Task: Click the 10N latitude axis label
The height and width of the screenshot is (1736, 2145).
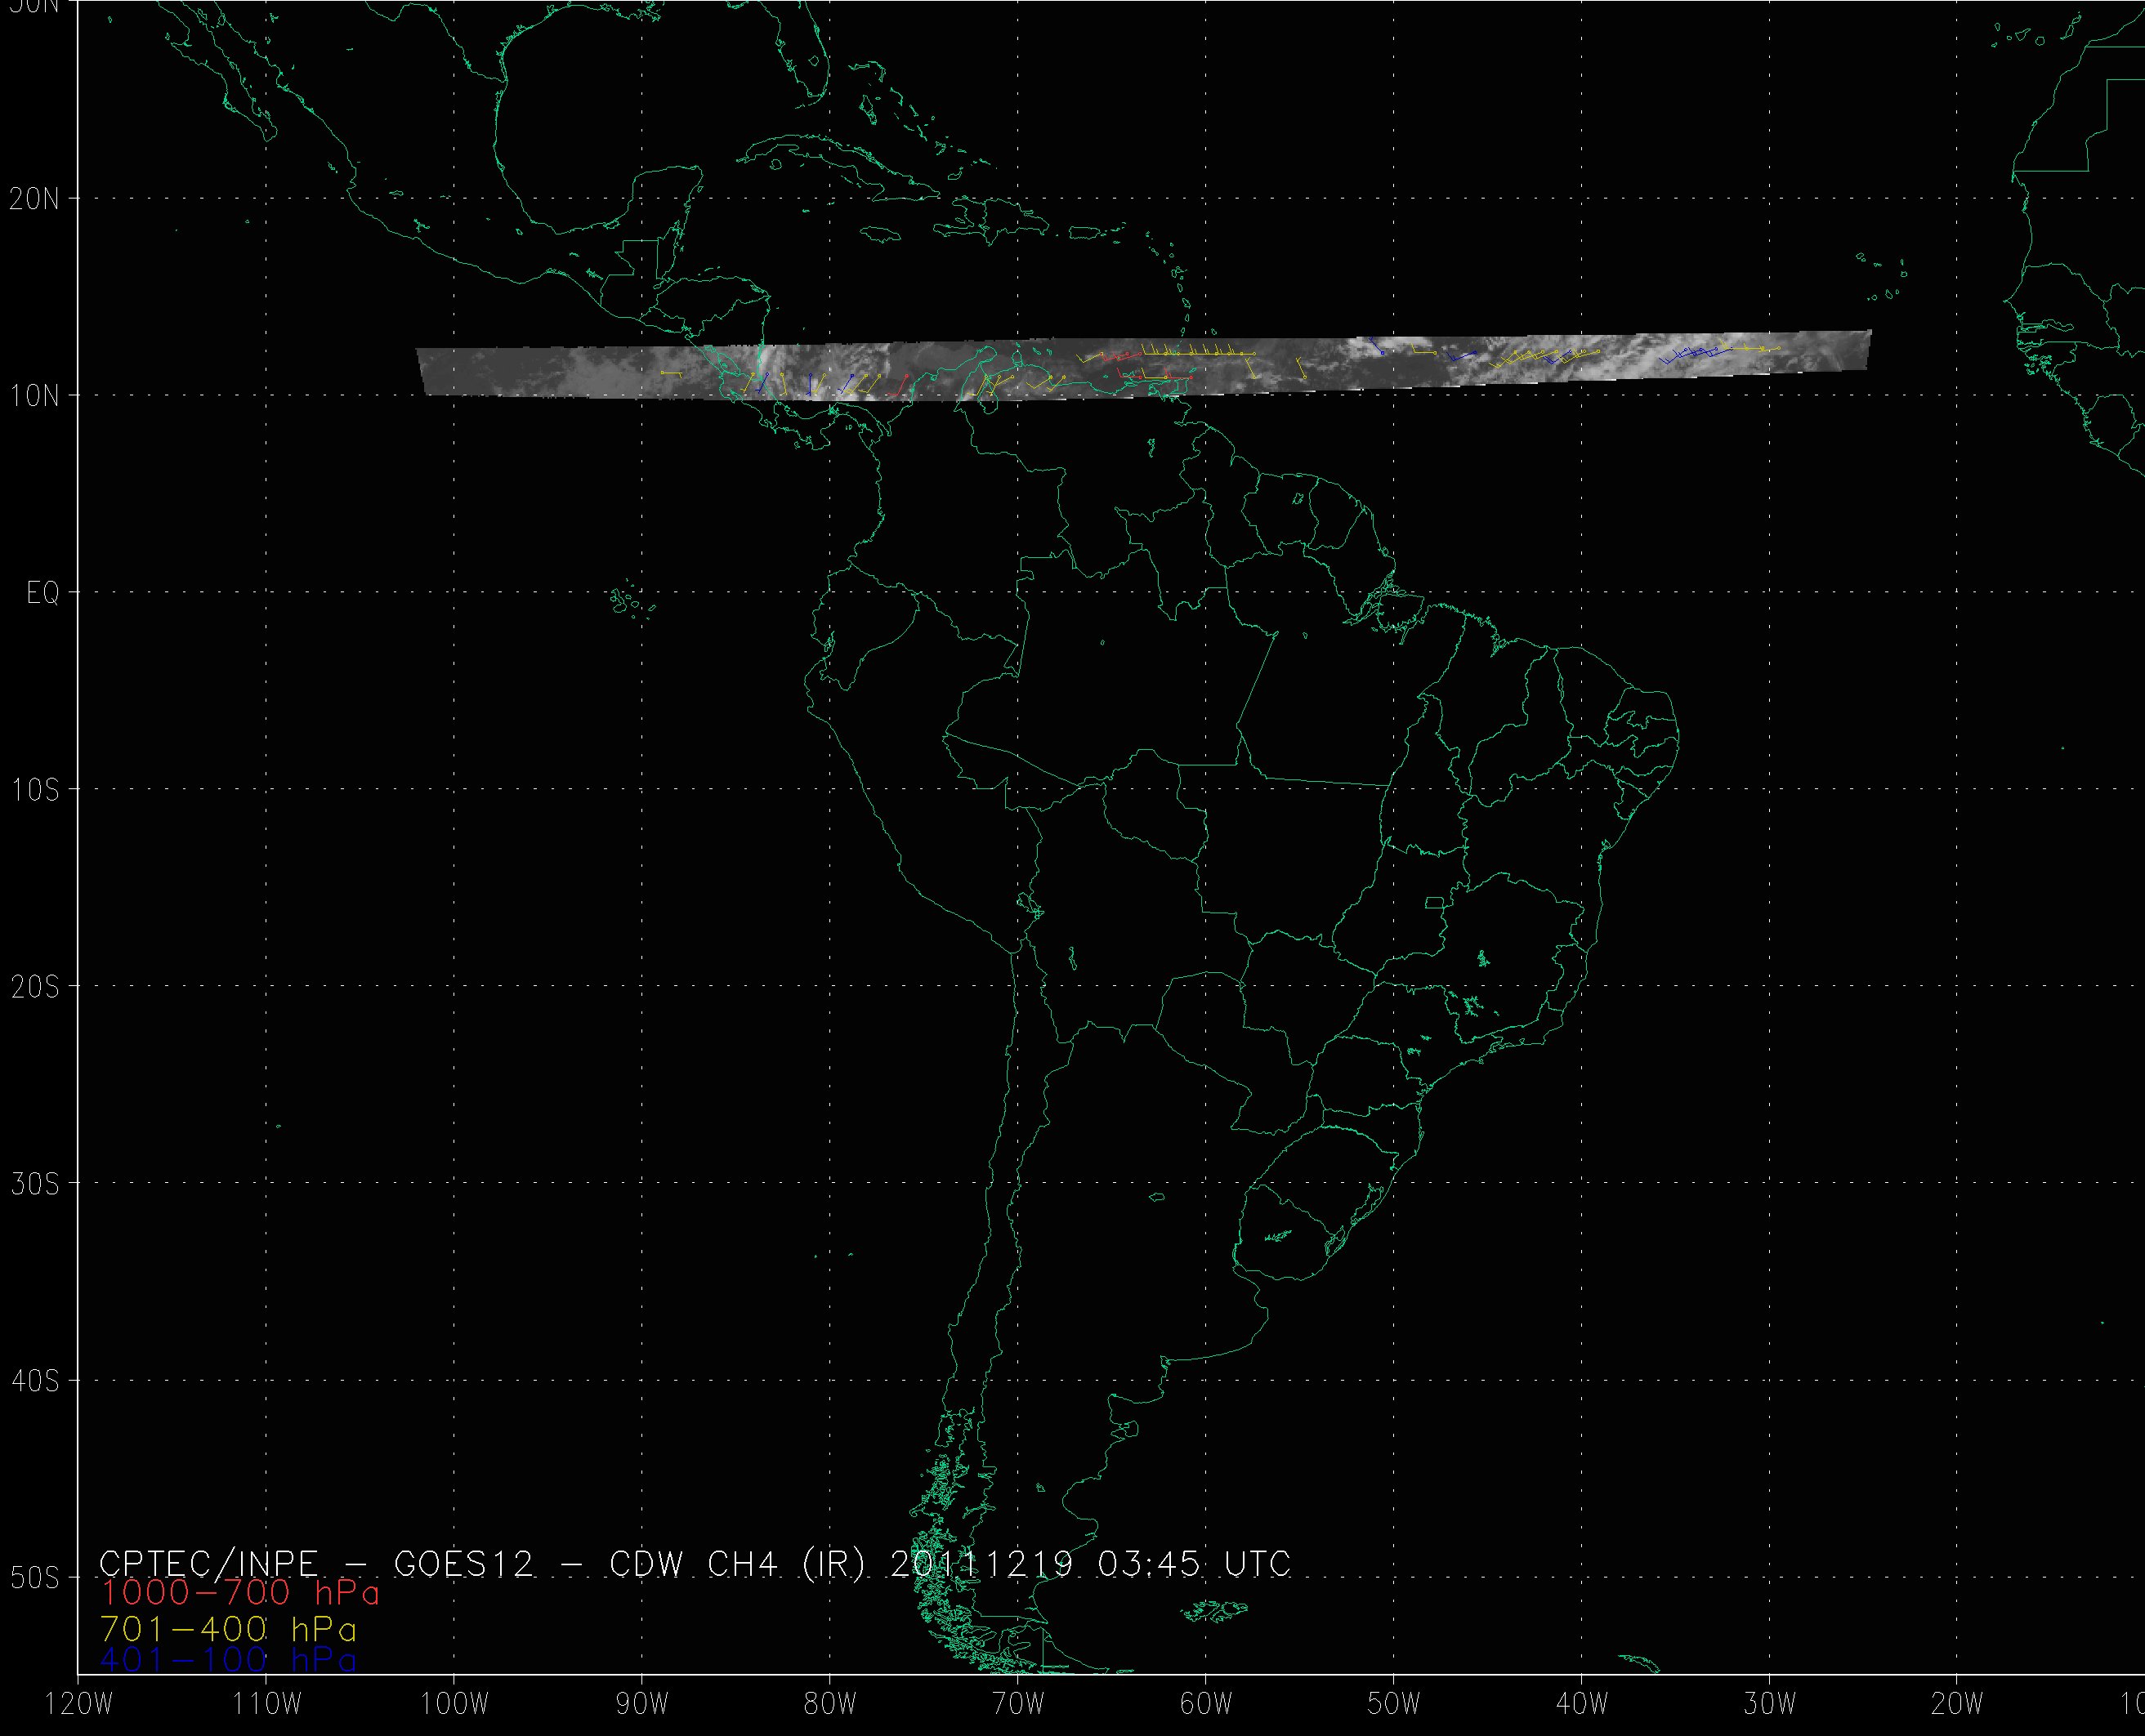Action: coord(34,397)
